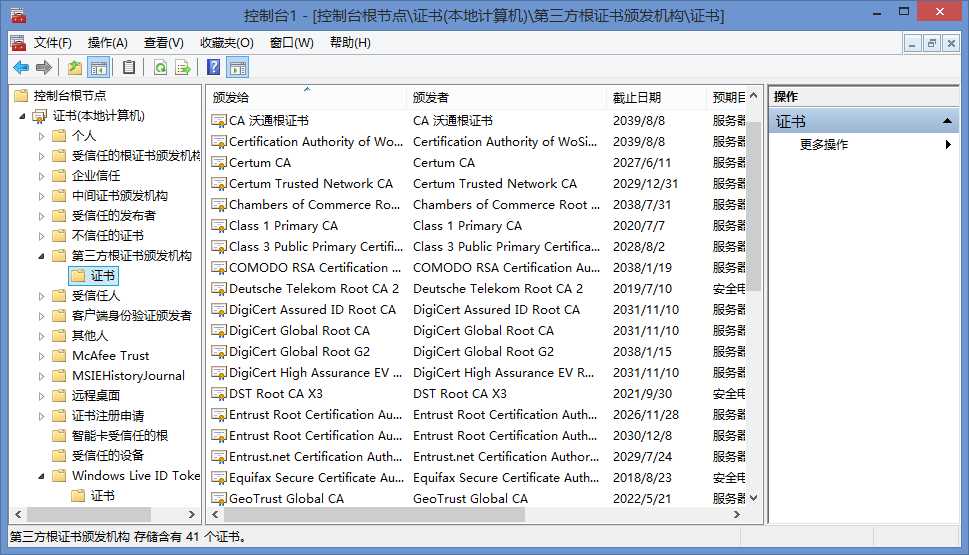Viewport: 969px width, 555px height.
Task: Sort by 颁发者 column header
Action: point(506,97)
